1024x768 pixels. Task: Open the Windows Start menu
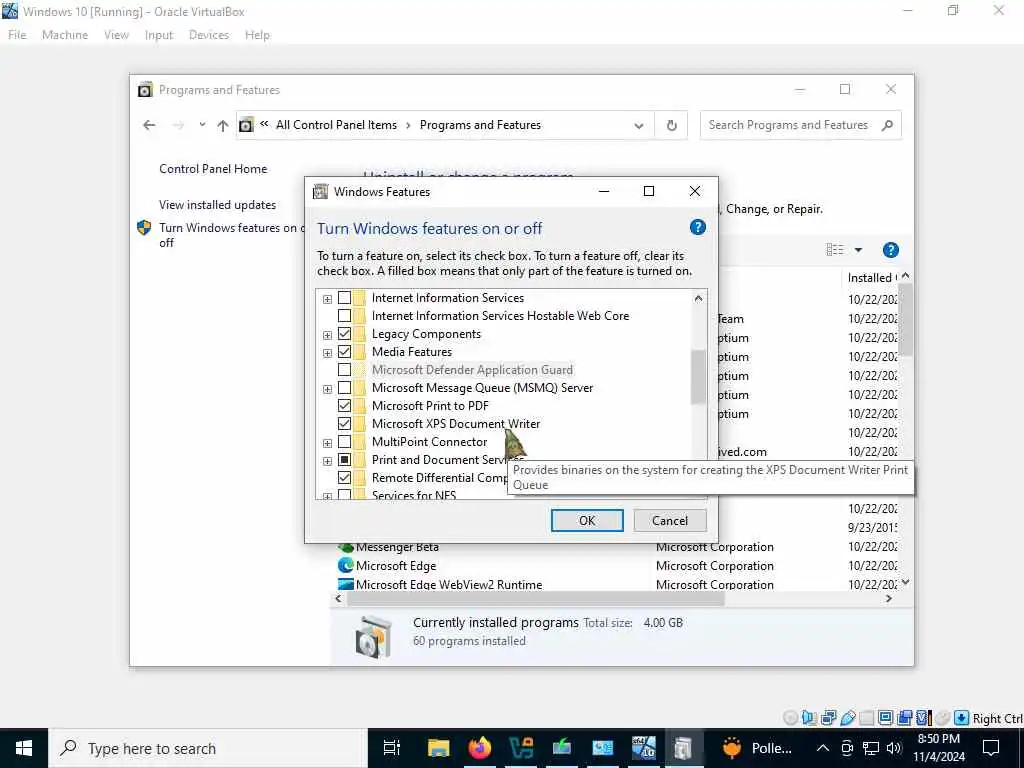(x=24, y=748)
